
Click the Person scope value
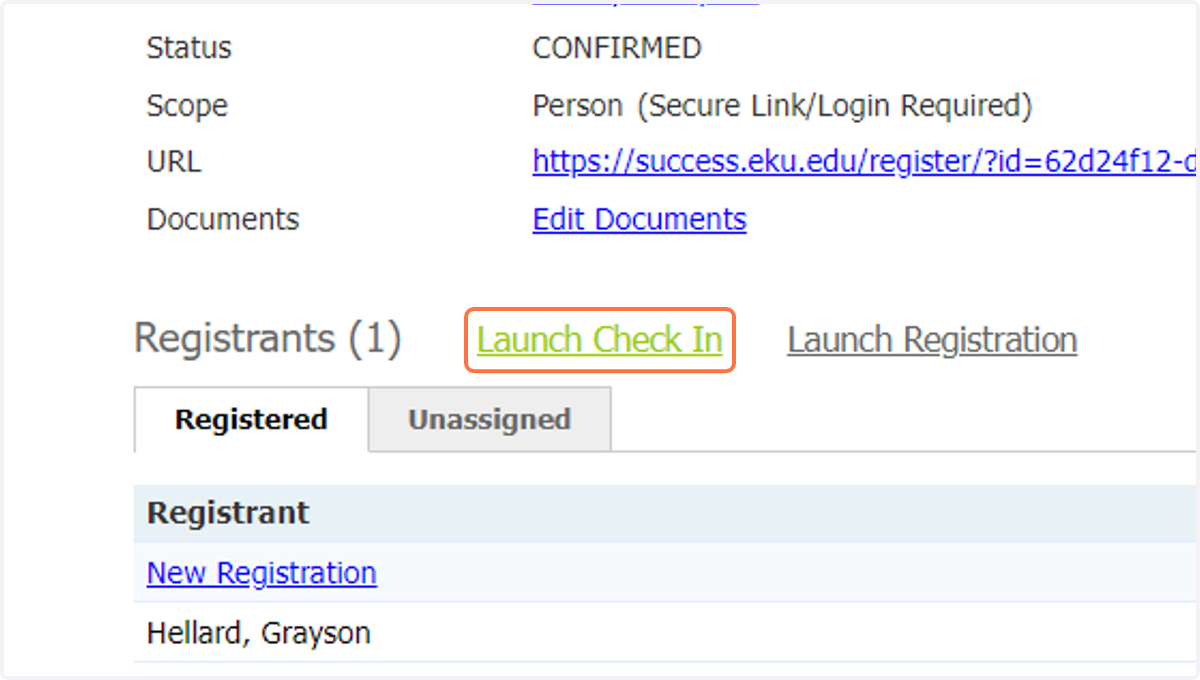[782, 106]
